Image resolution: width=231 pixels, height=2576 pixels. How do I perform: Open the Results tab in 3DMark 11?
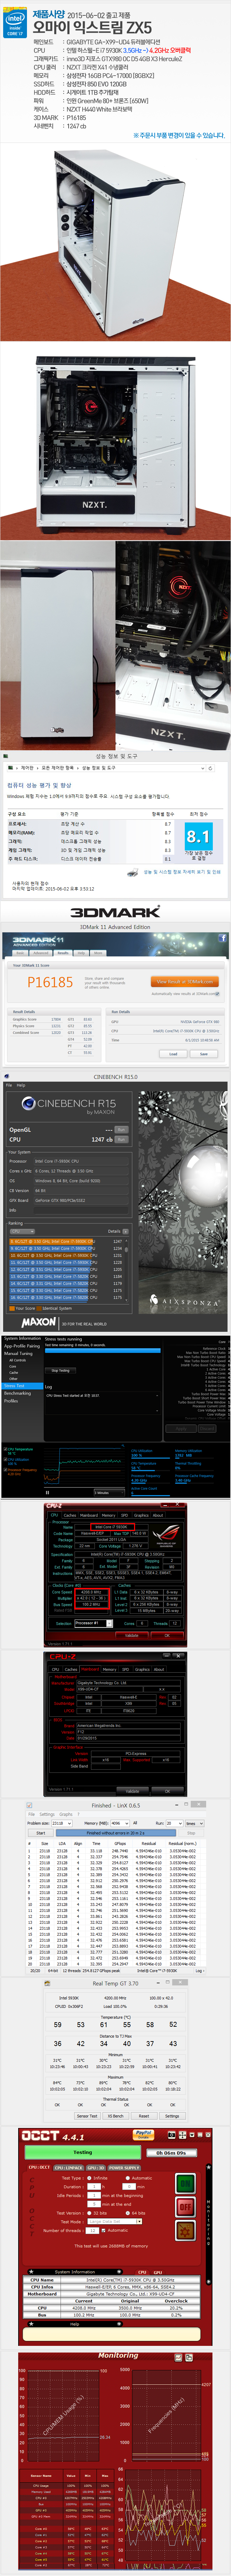point(63,953)
